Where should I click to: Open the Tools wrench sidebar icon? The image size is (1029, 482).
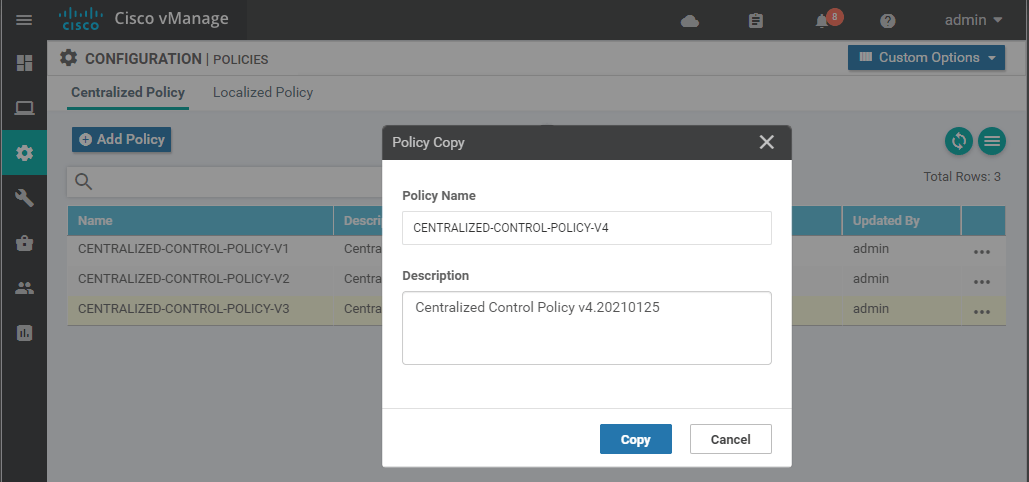(x=24, y=198)
